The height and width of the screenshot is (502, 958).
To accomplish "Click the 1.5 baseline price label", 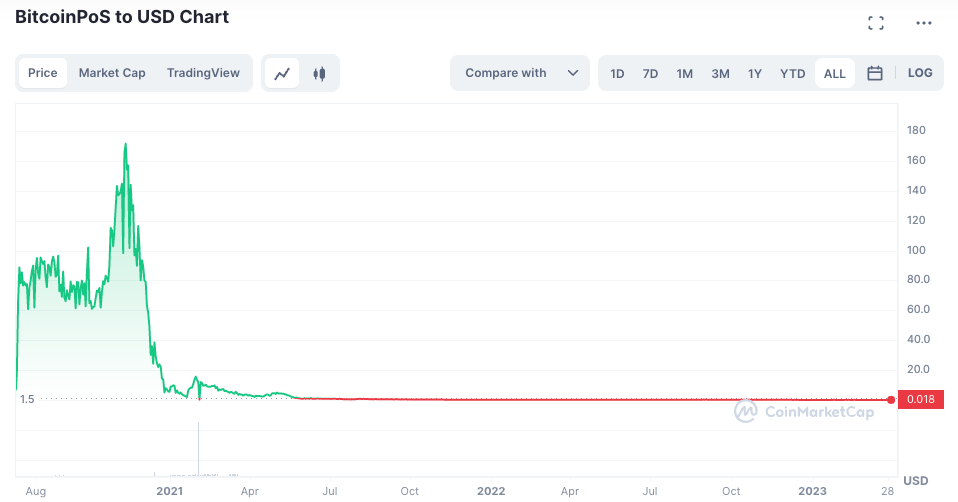I will (27, 399).
